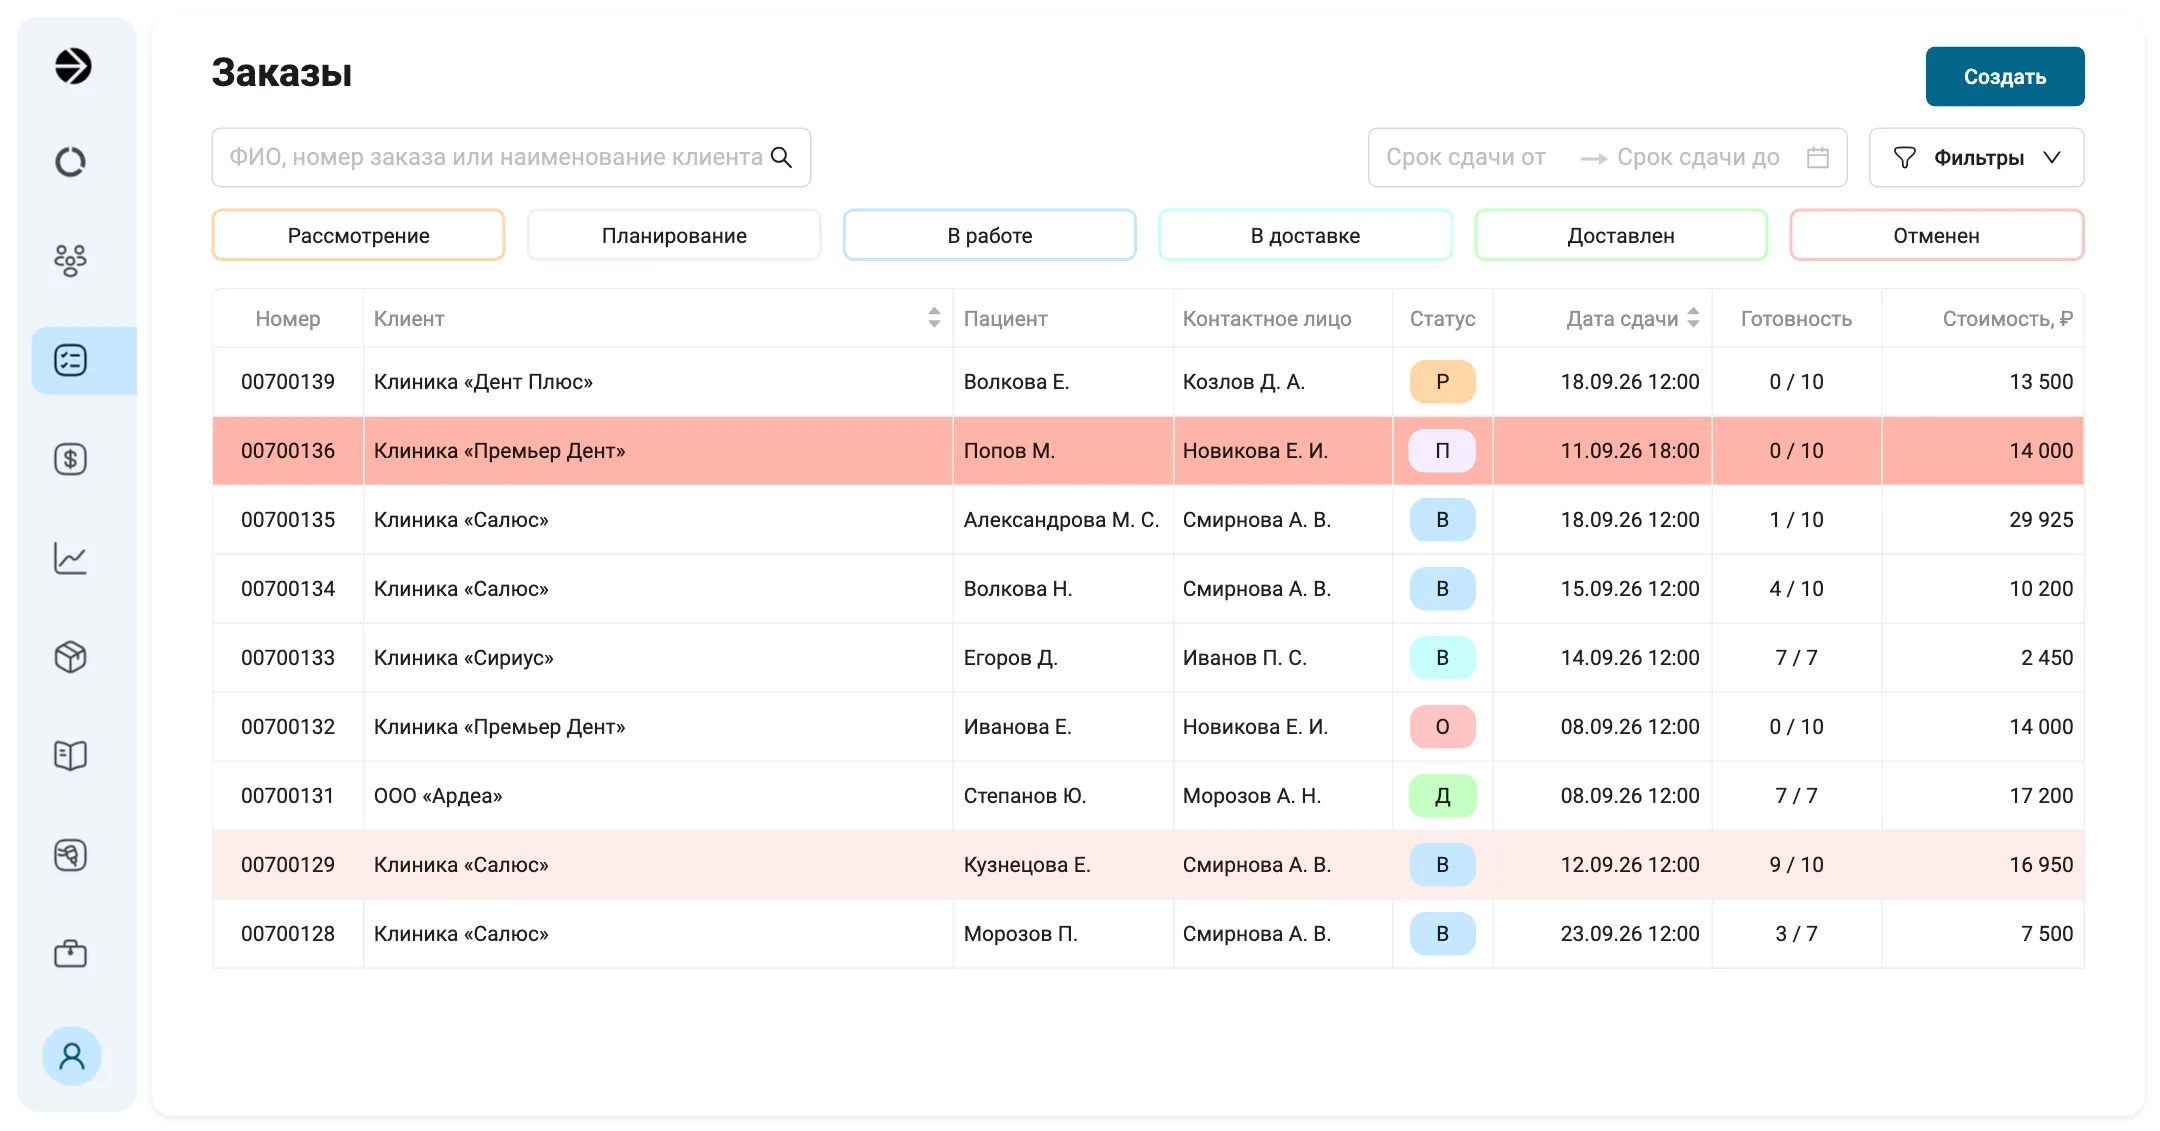Click the П status badge of order 00700136
2160x1131 pixels.
1442,451
